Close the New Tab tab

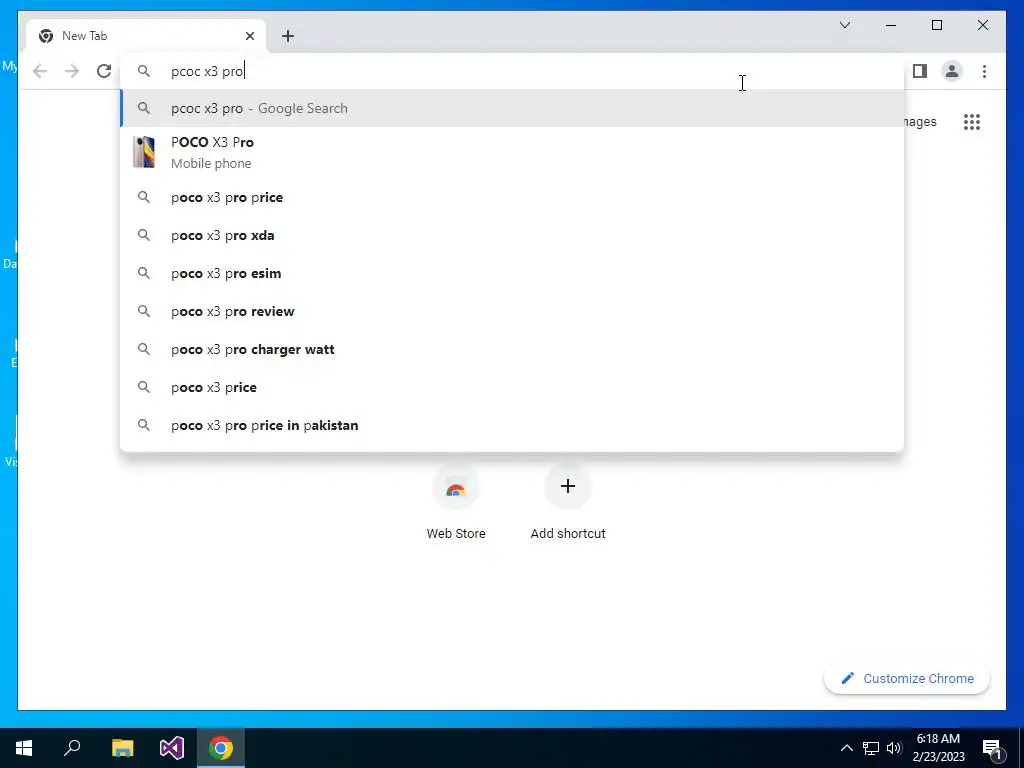tap(249, 36)
